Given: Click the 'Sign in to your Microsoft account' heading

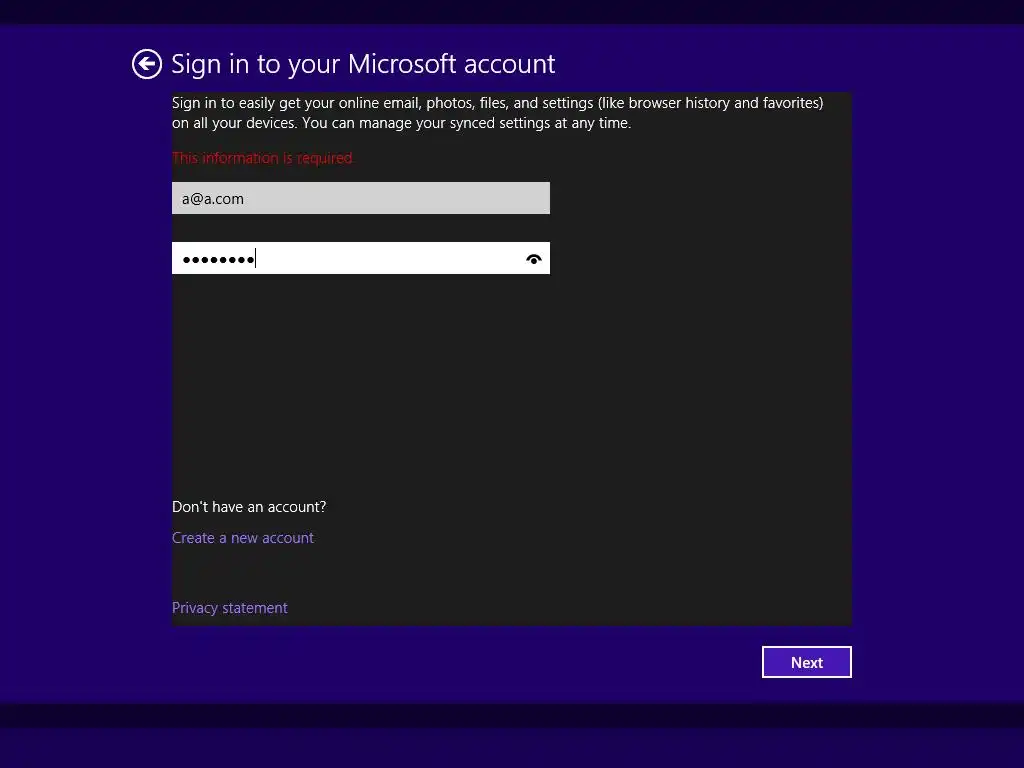Looking at the screenshot, I should tap(363, 64).
